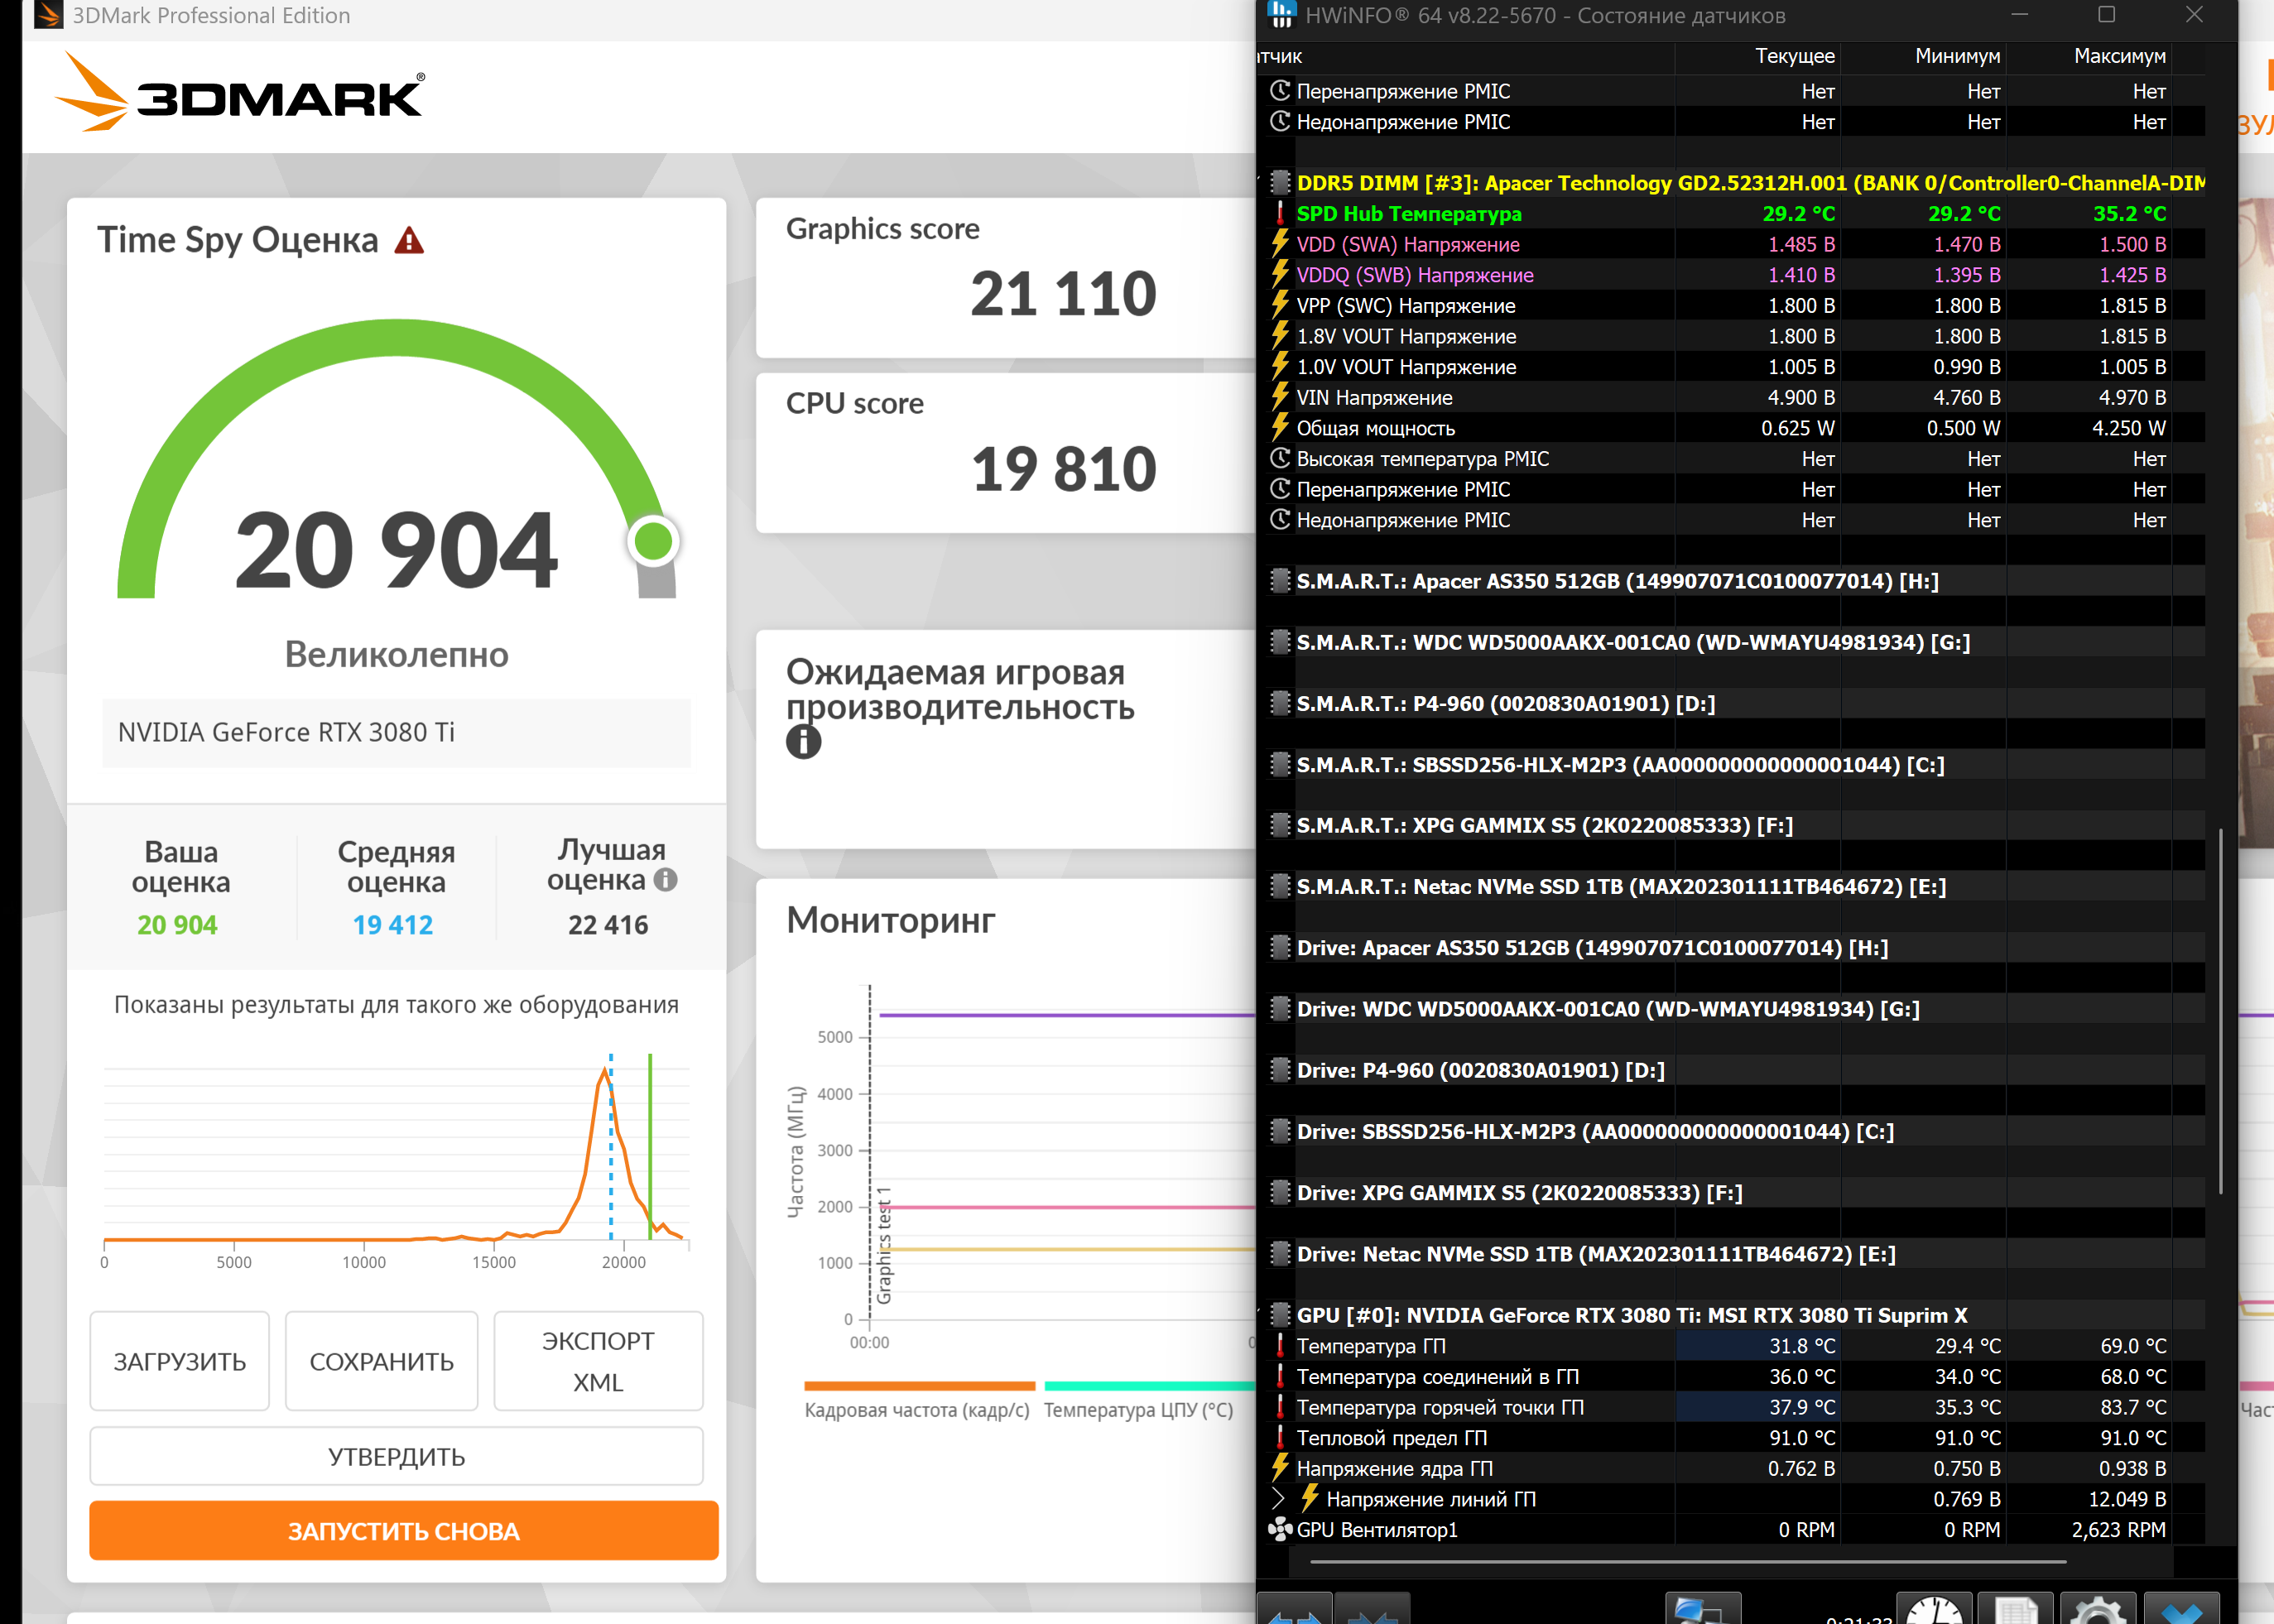Click the Time Spy warning triangle icon
This screenshot has width=2274, height=1624.
pos(409,241)
